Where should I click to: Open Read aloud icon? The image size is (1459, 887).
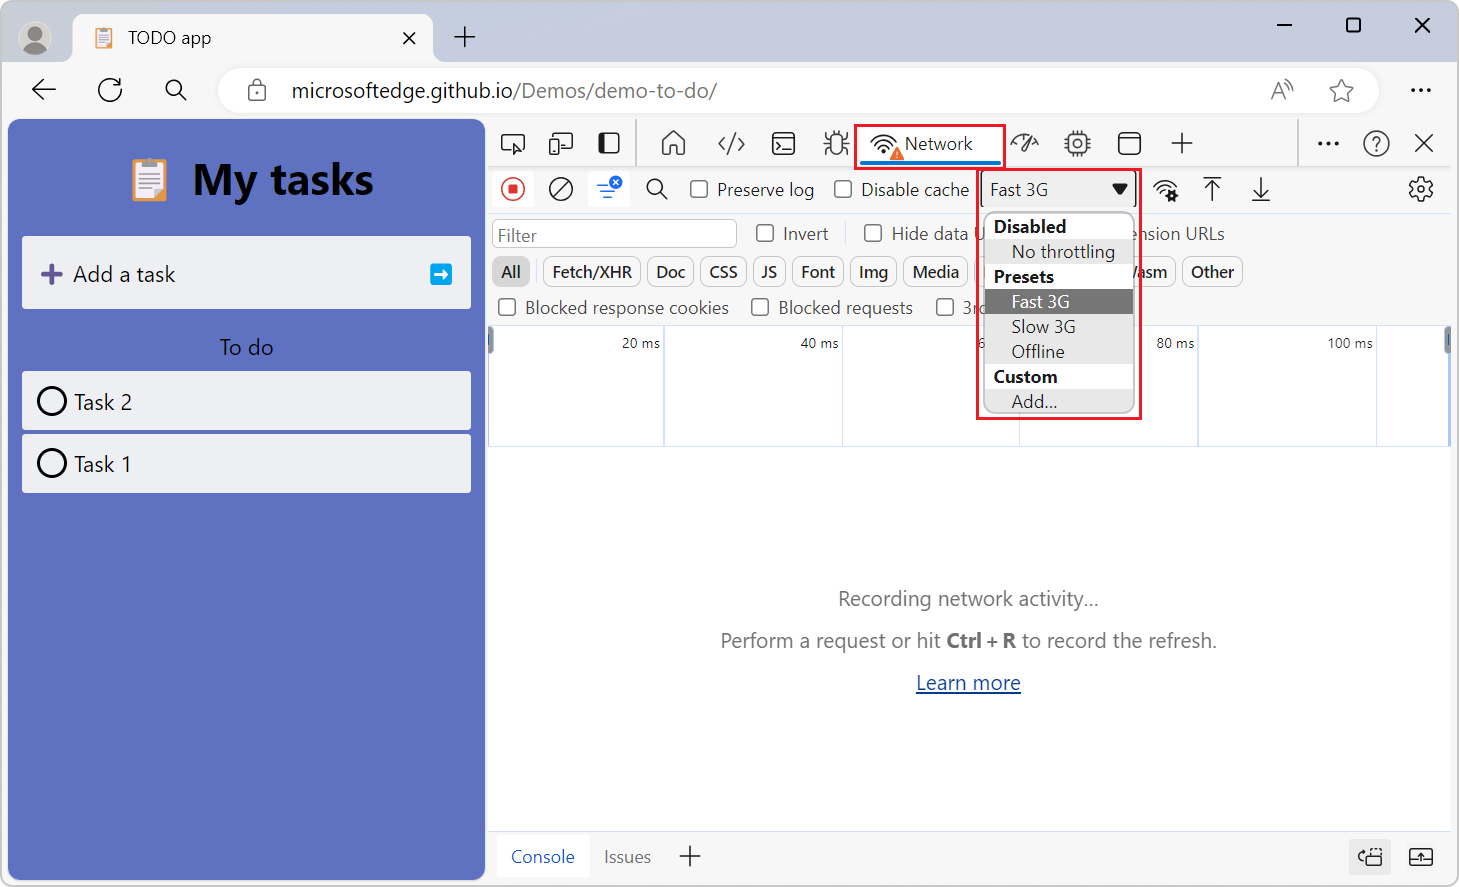click(1282, 90)
